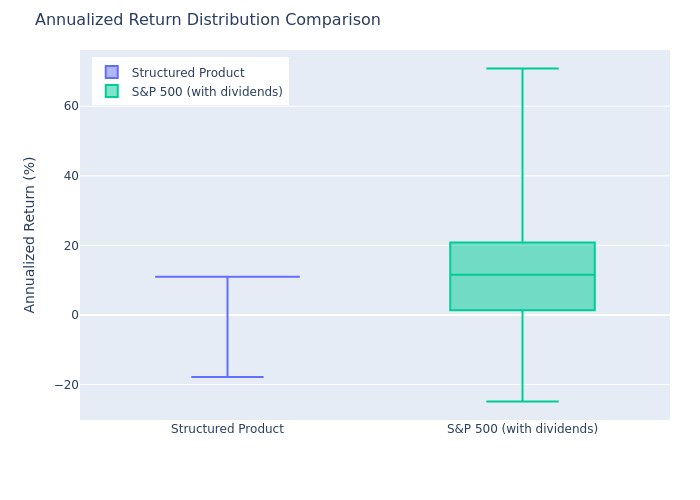Click the Structured Product x-axis label
Viewport: 700px width, 500px height.
(228, 429)
